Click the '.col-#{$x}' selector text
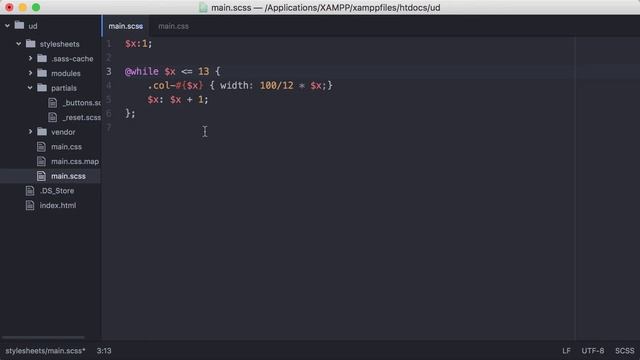 click(175, 85)
